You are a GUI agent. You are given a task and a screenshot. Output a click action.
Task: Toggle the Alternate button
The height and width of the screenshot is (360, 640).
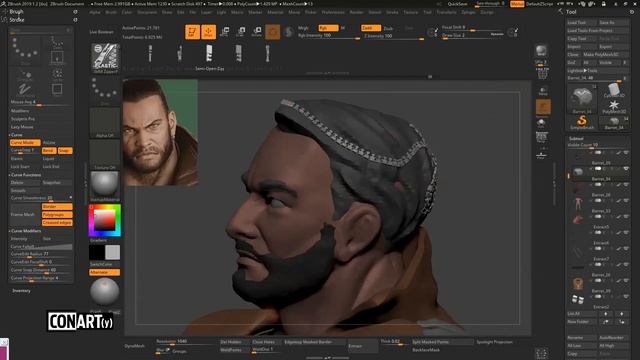(x=104, y=272)
